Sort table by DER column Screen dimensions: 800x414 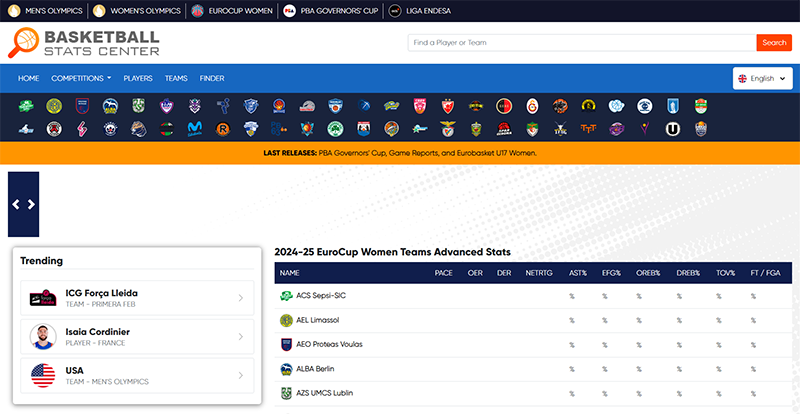point(504,273)
